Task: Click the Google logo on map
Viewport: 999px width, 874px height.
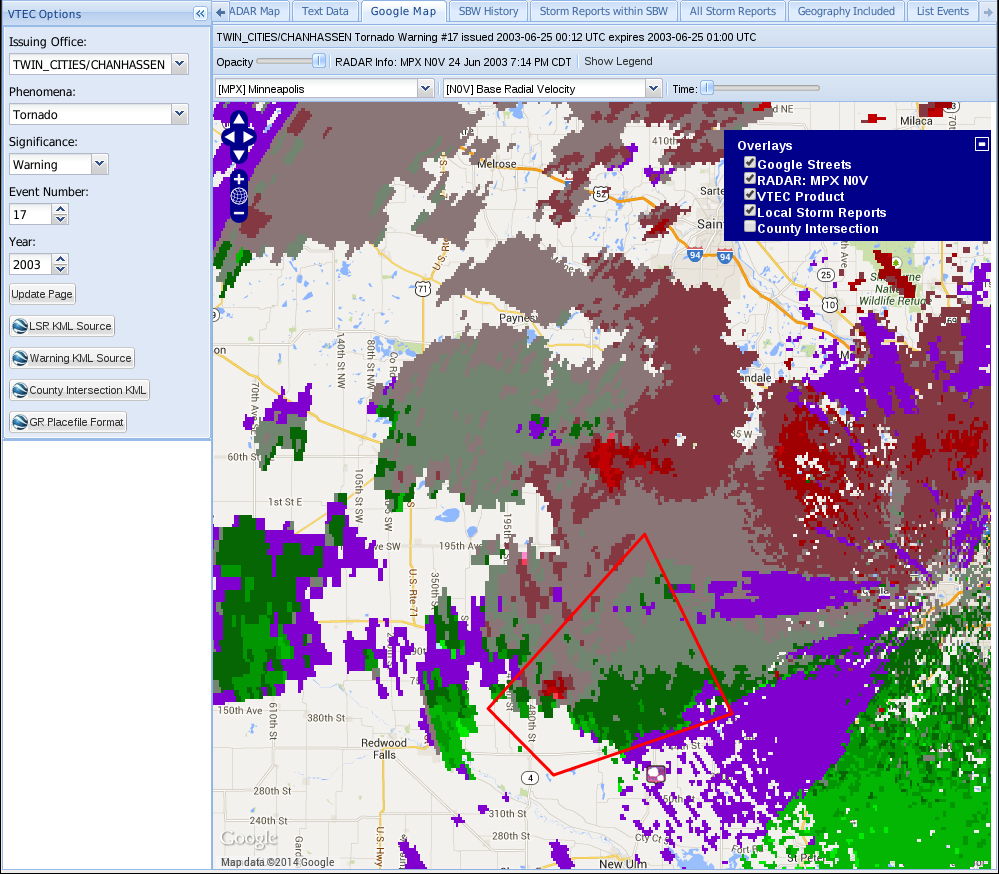Action: click(249, 839)
